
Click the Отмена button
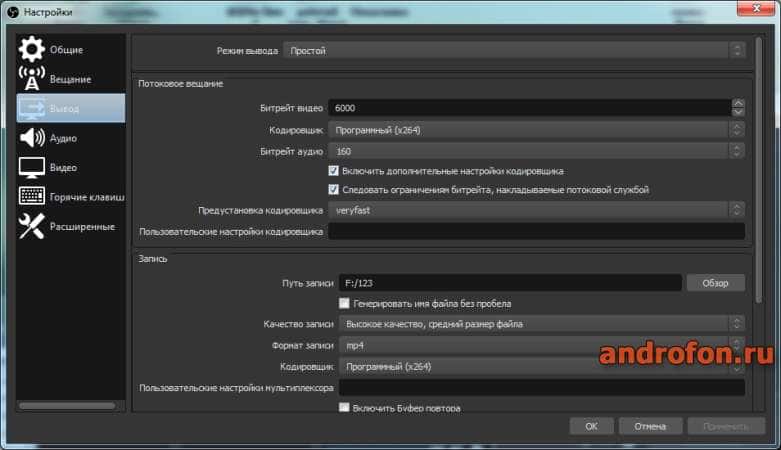click(x=650, y=426)
